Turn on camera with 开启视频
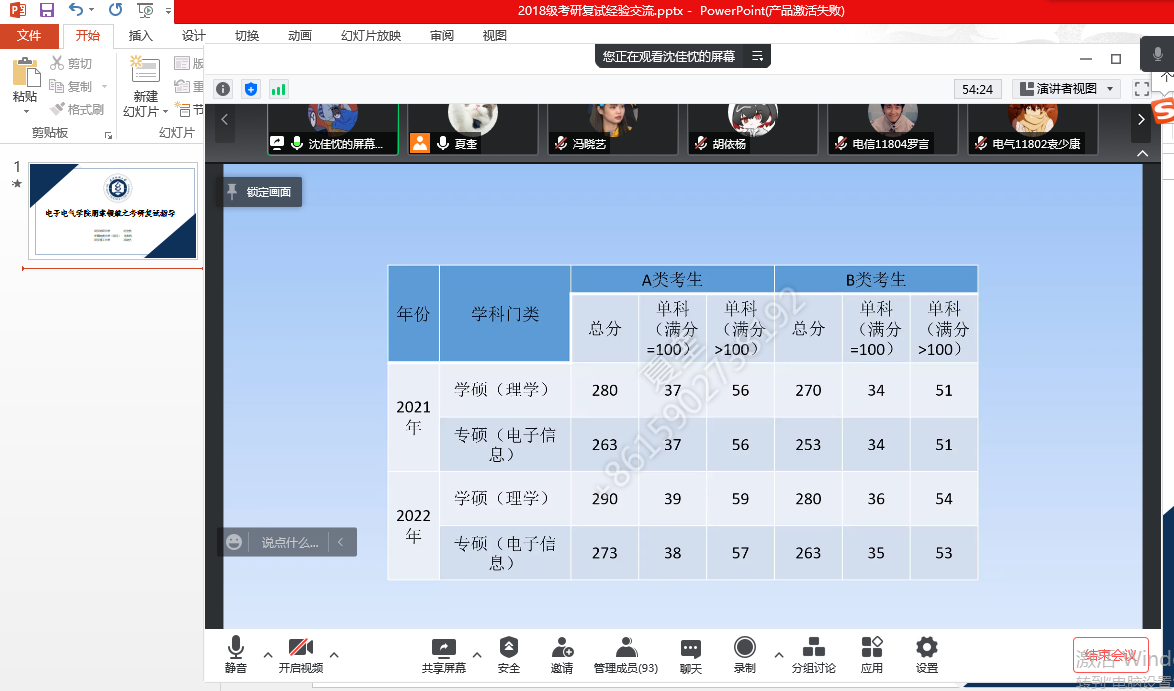 (x=300, y=648)
